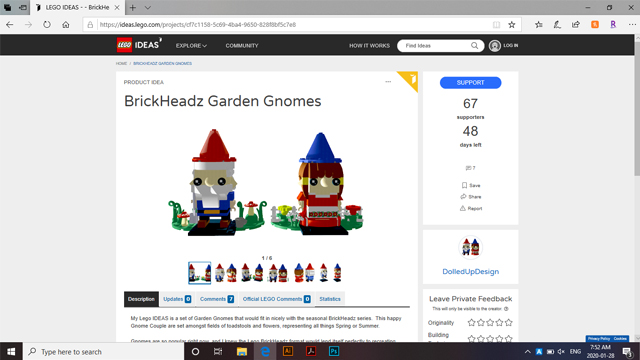This screenshot has height=360, width=640.
Task: Click the feedback info question mark icon
Action: point(506,309)
